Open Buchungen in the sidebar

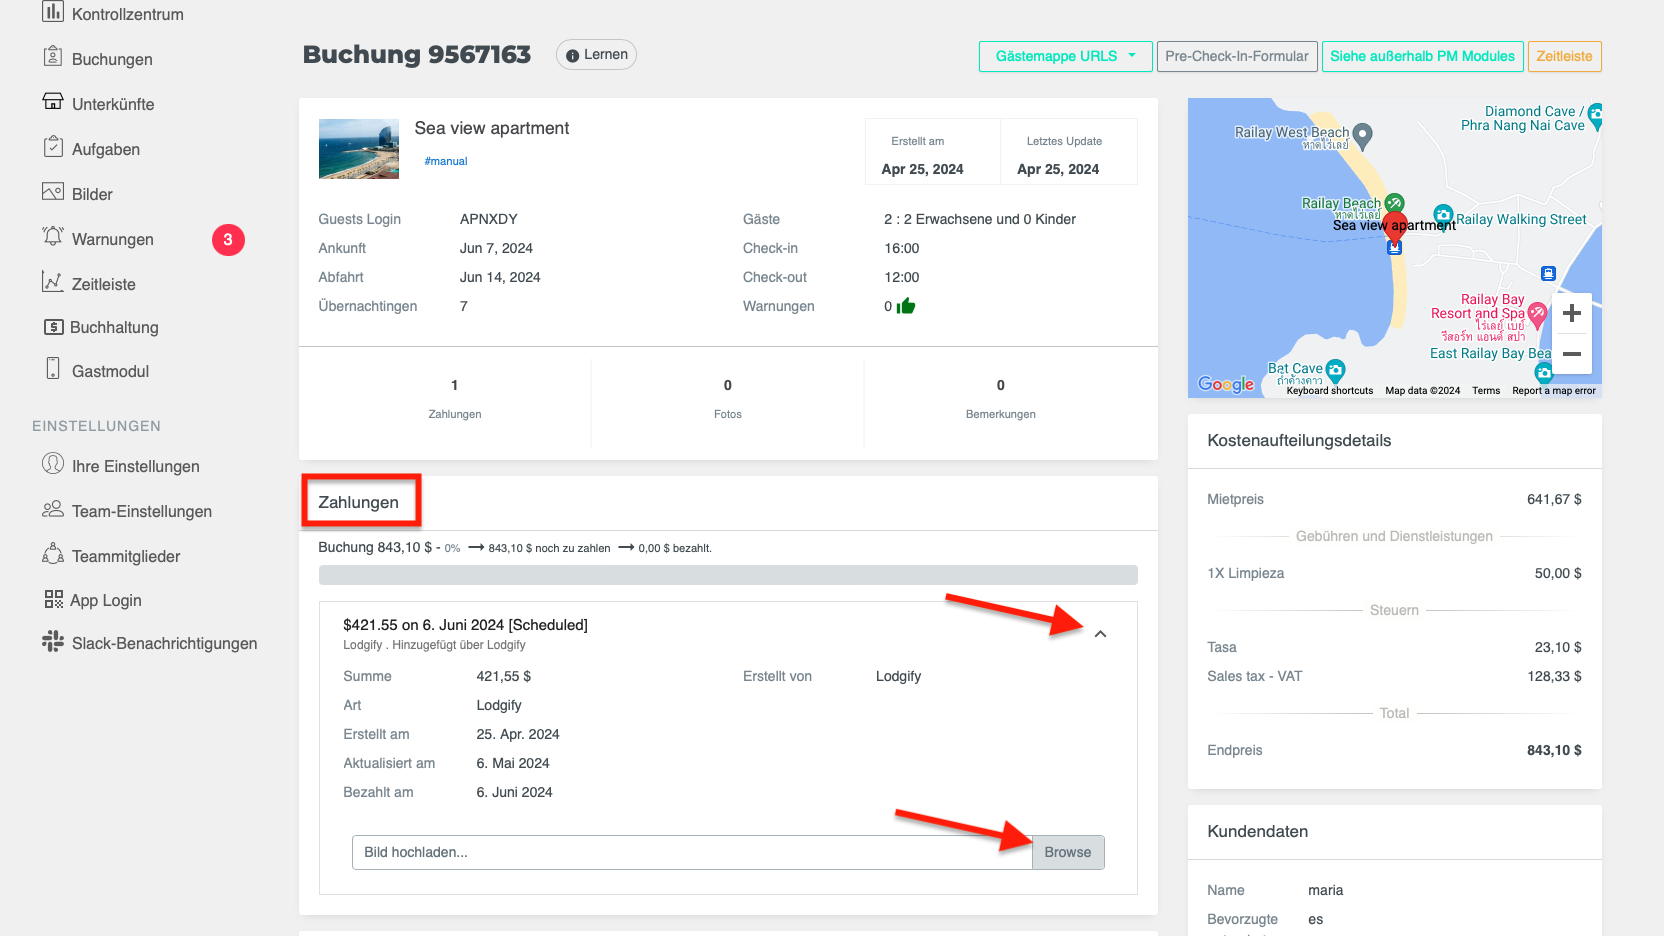click(x=112, y=59)
